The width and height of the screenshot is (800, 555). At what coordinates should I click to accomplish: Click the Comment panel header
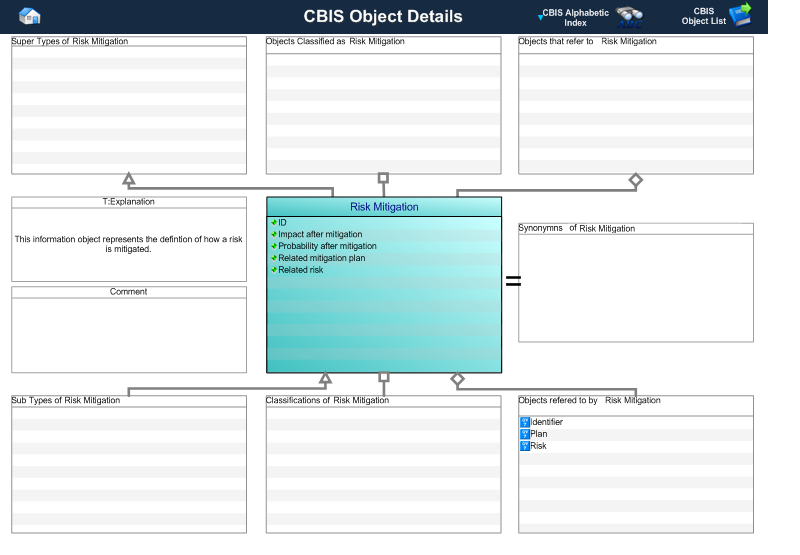click(x=129, y=292)
